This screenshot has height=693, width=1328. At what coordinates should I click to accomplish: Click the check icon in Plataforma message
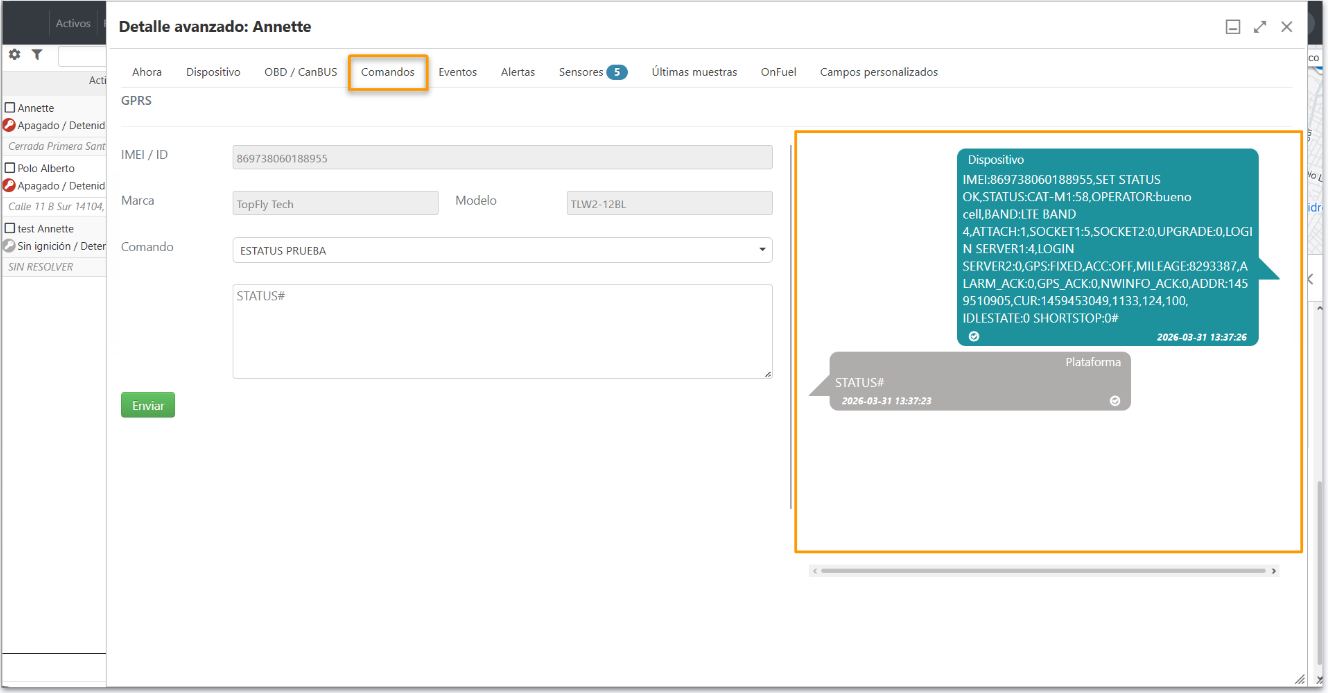tap(1115, 401)
